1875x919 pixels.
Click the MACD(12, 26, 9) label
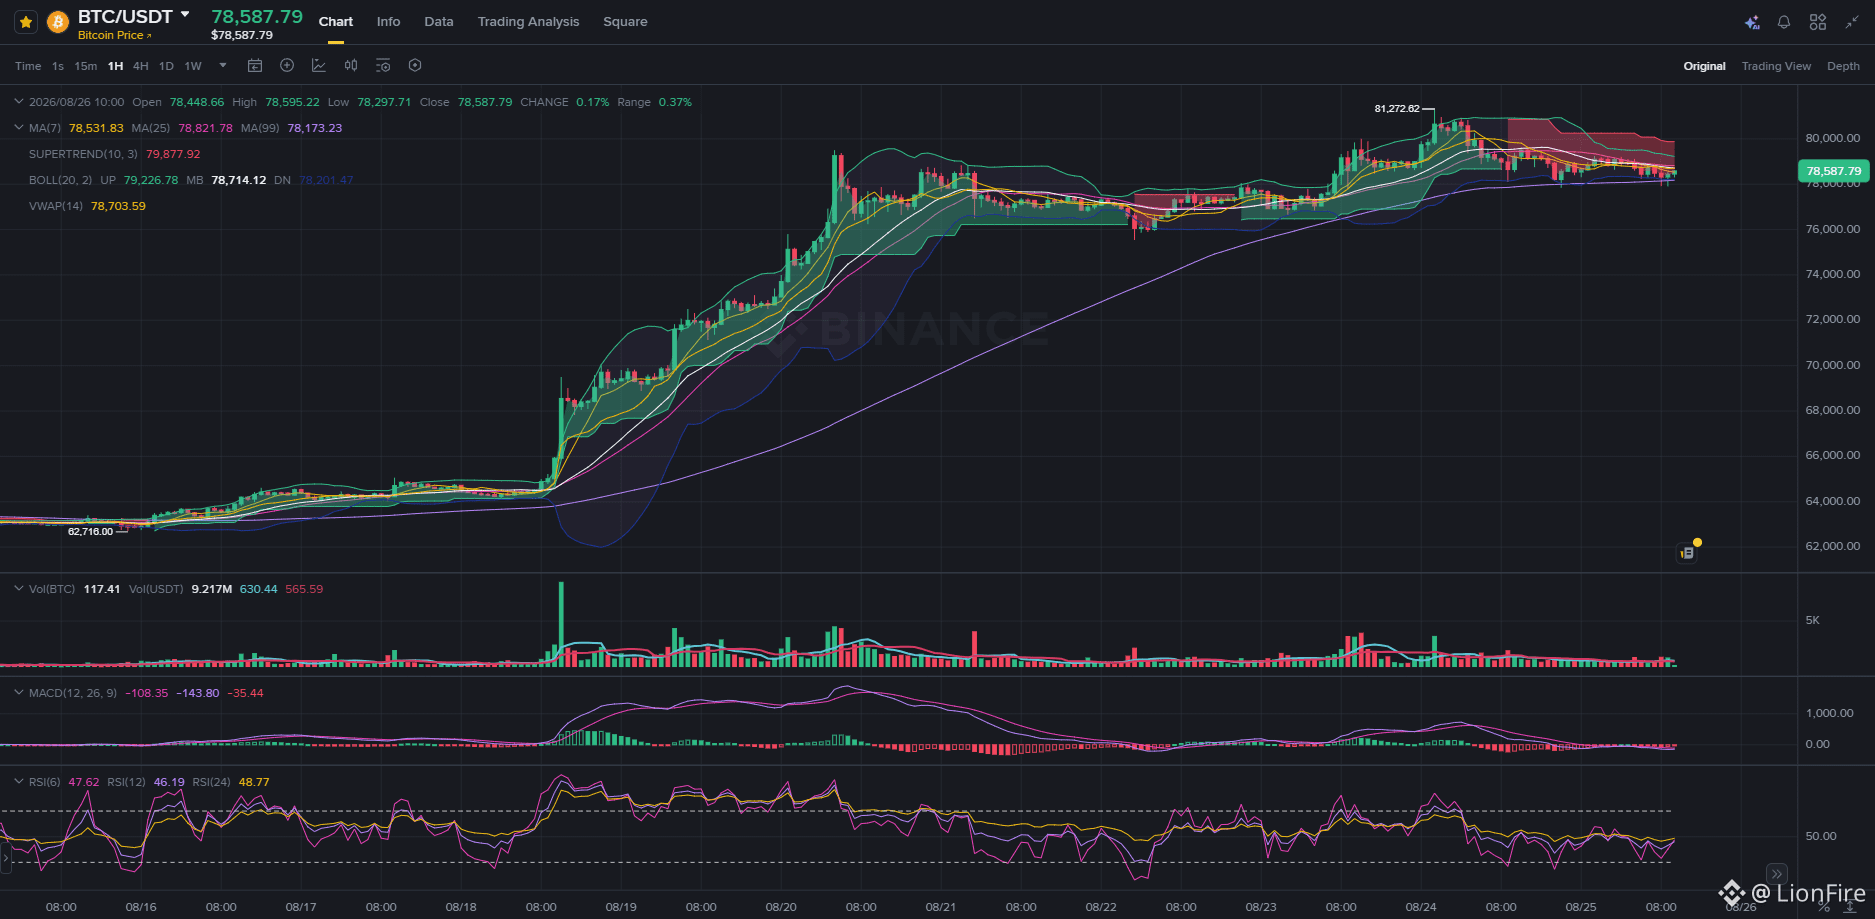click(x=73, y=693)
